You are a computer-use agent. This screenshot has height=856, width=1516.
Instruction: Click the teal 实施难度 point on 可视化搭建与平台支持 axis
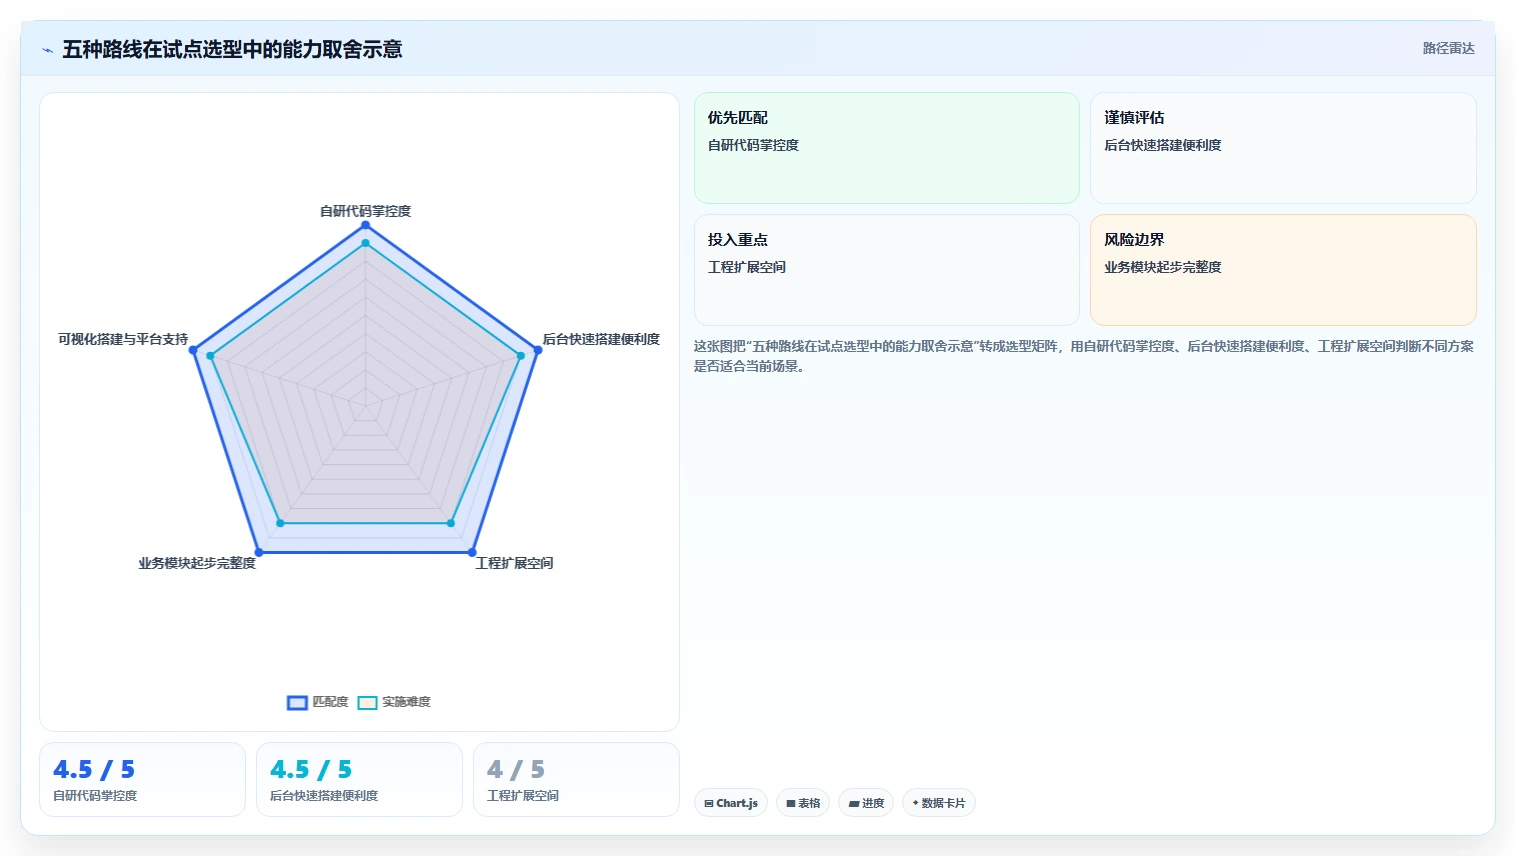pyautogui.click(x=210, y=356)
